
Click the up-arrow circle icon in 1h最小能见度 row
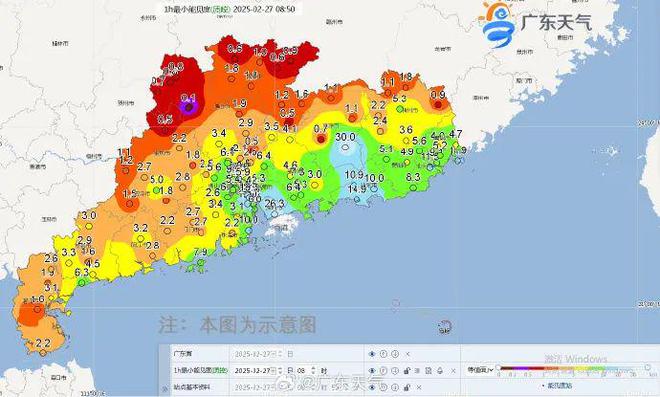[x=383, y=370]
